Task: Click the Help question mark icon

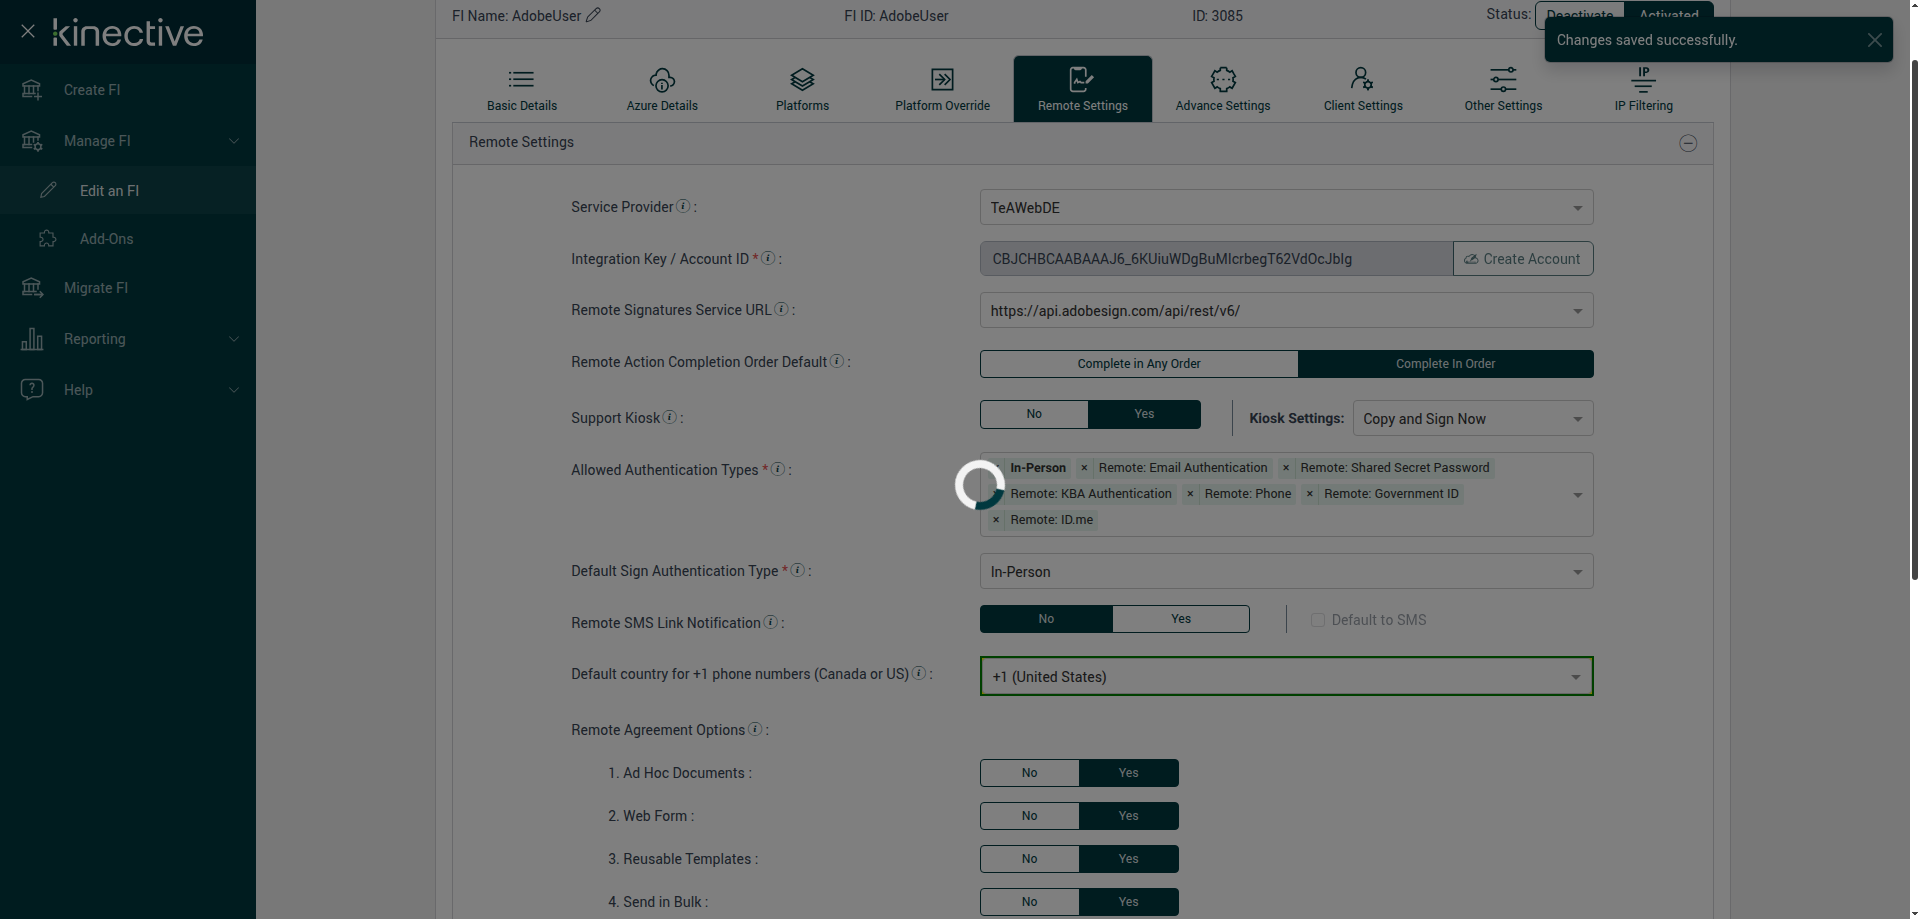Action: pyautogui.click(x=32, y=389)
